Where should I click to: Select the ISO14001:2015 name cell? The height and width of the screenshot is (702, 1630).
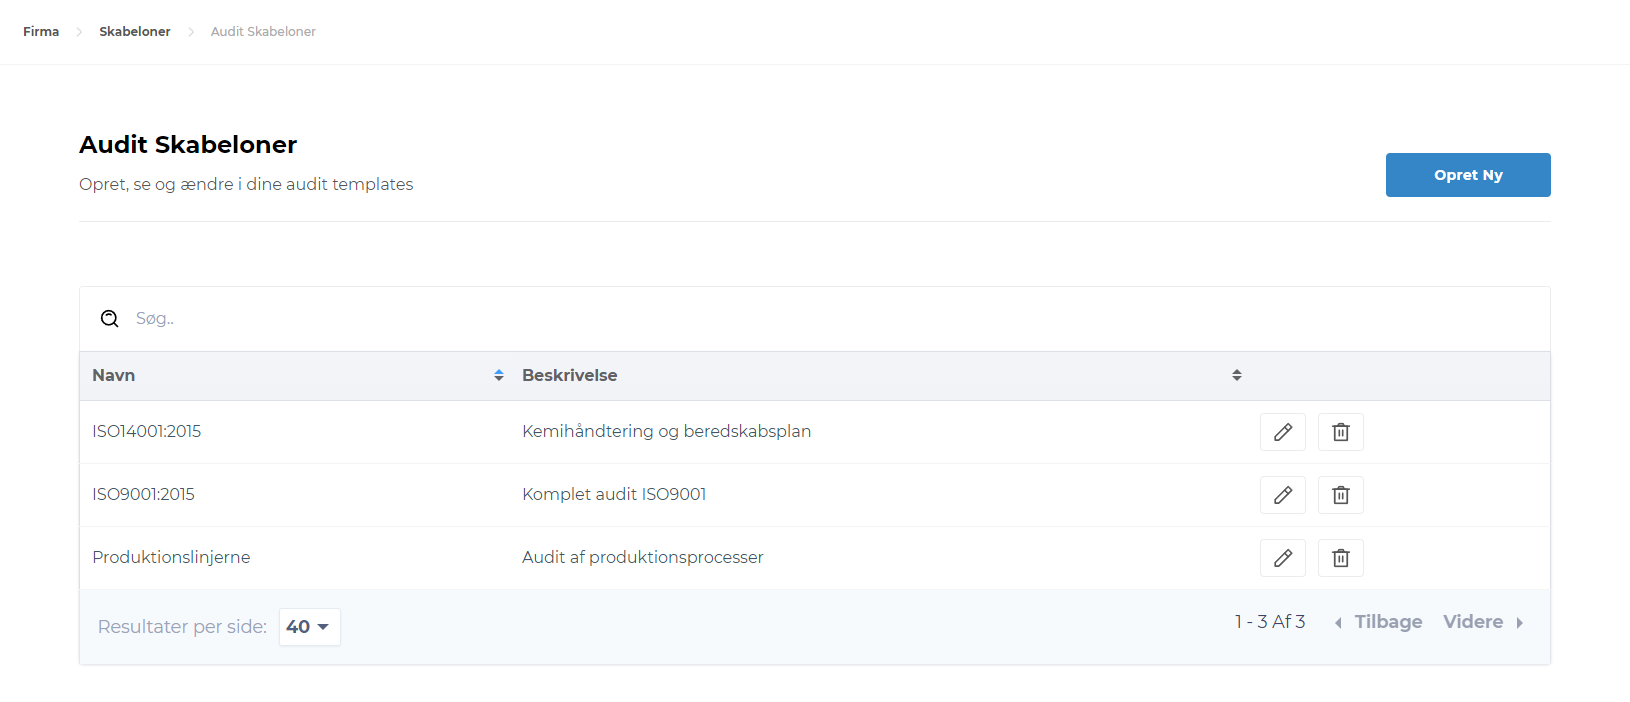click(x=147, y=432)
